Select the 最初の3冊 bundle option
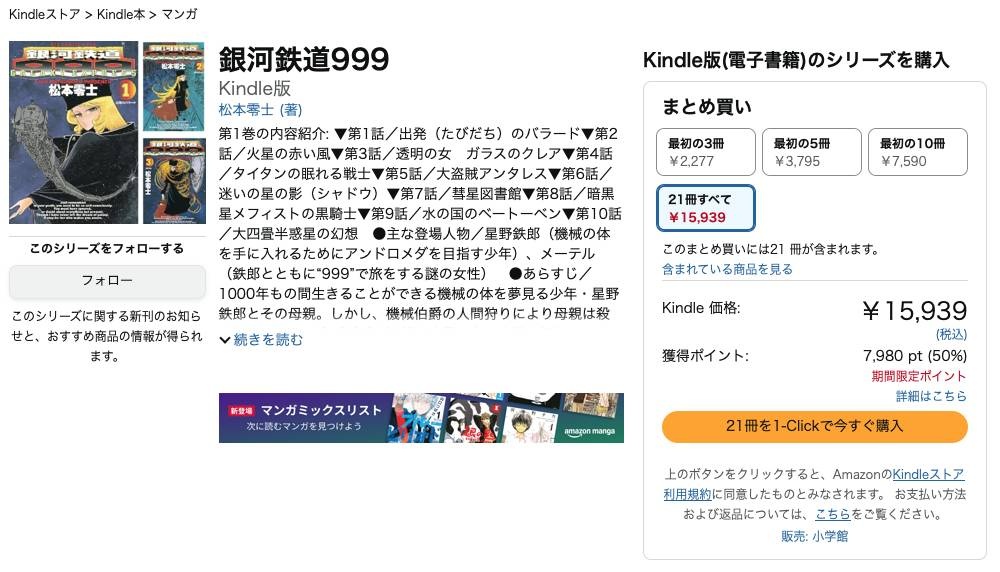Screen dimensions: 1000x572 pyautogui.click(x=705, y=152)
